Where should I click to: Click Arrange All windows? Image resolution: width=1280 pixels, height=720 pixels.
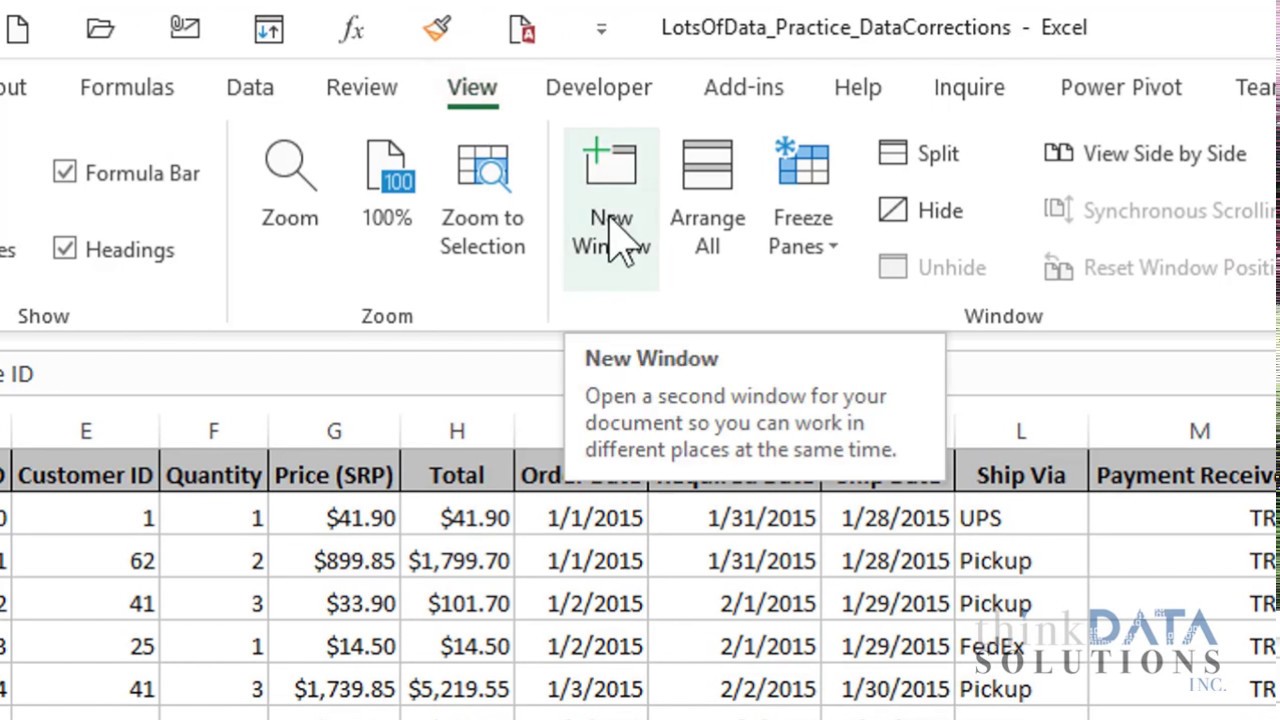tap(707, 198)
